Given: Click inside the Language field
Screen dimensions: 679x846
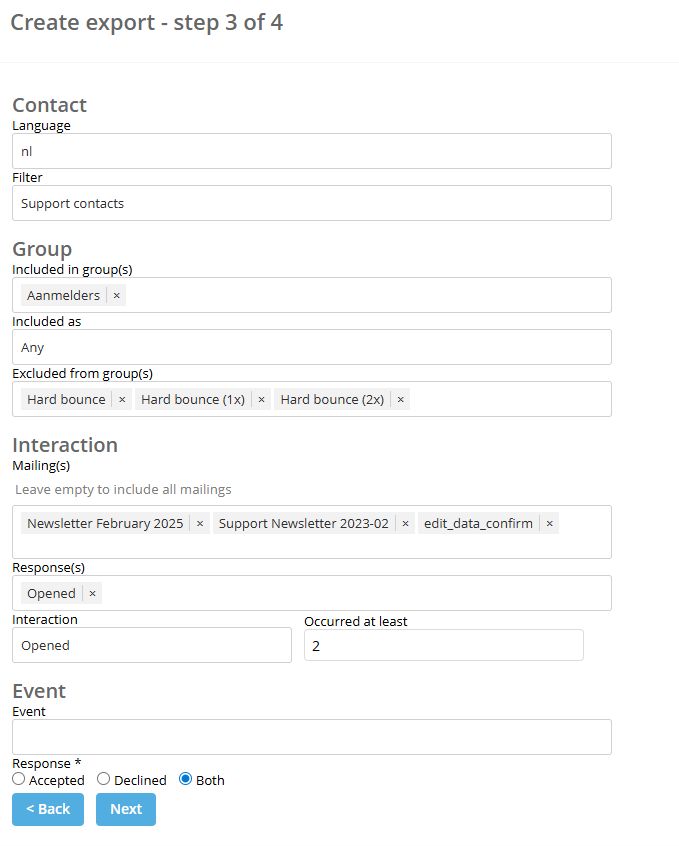Looking at the screenshot, I should tap(311, 151).
